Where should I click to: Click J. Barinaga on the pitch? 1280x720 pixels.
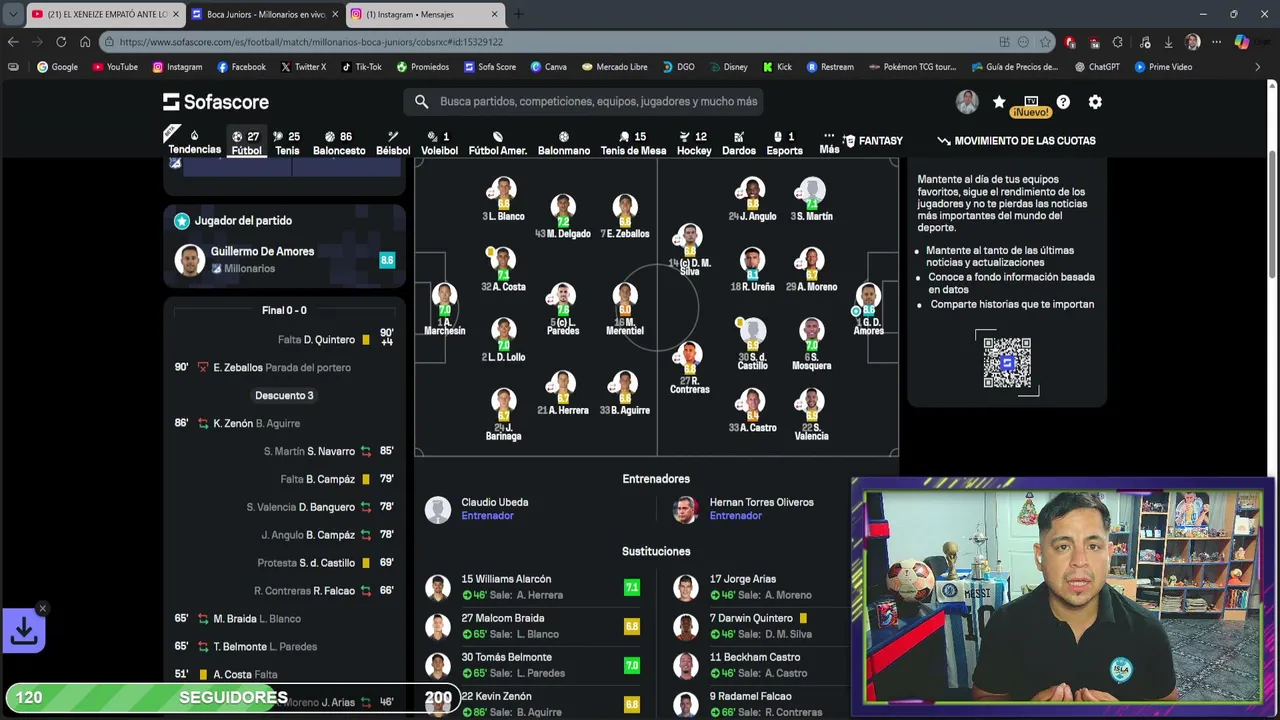coord(503,415)
